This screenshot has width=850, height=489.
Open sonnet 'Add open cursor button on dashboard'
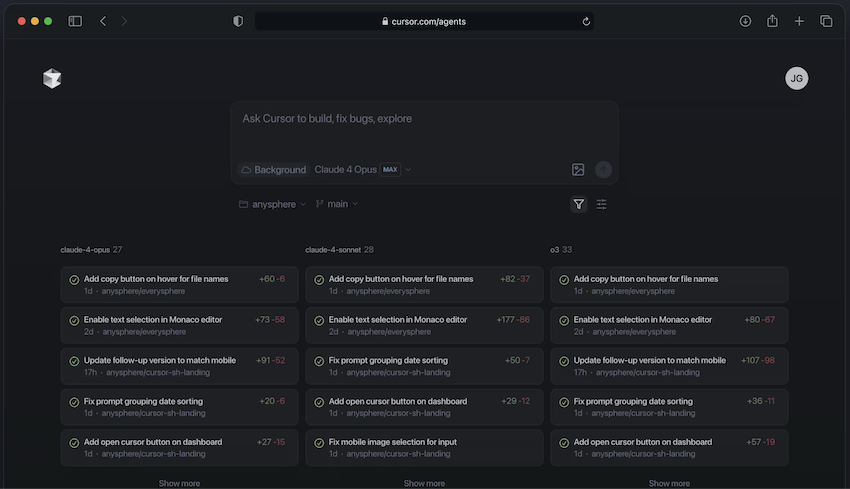(424, 407)
